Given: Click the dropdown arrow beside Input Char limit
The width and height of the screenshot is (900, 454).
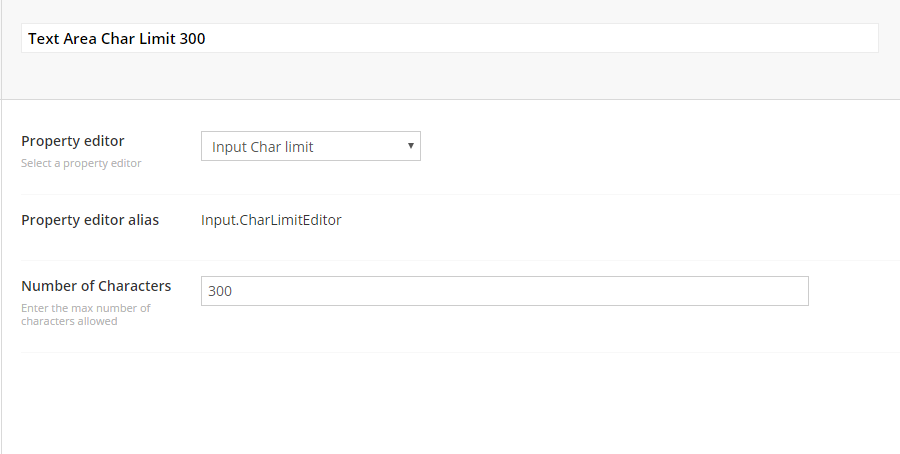Looking at the screenshot, I should tap(410, 146).
